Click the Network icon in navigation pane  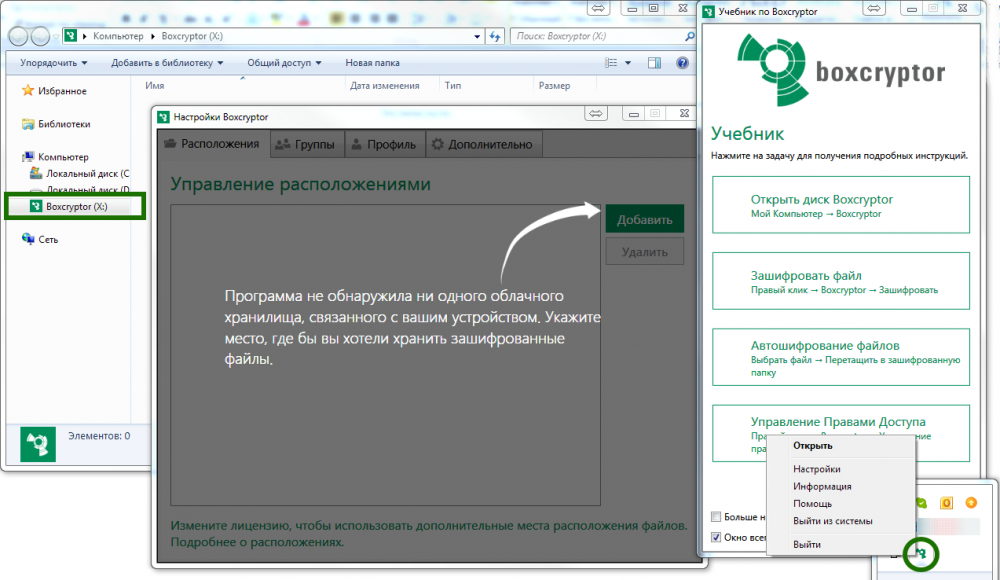click(x=27, y=239)
